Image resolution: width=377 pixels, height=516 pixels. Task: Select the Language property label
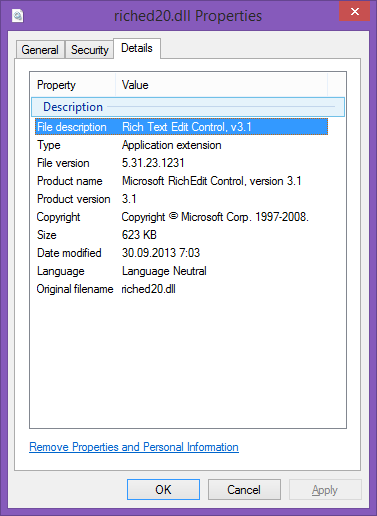tap(61, 271)
